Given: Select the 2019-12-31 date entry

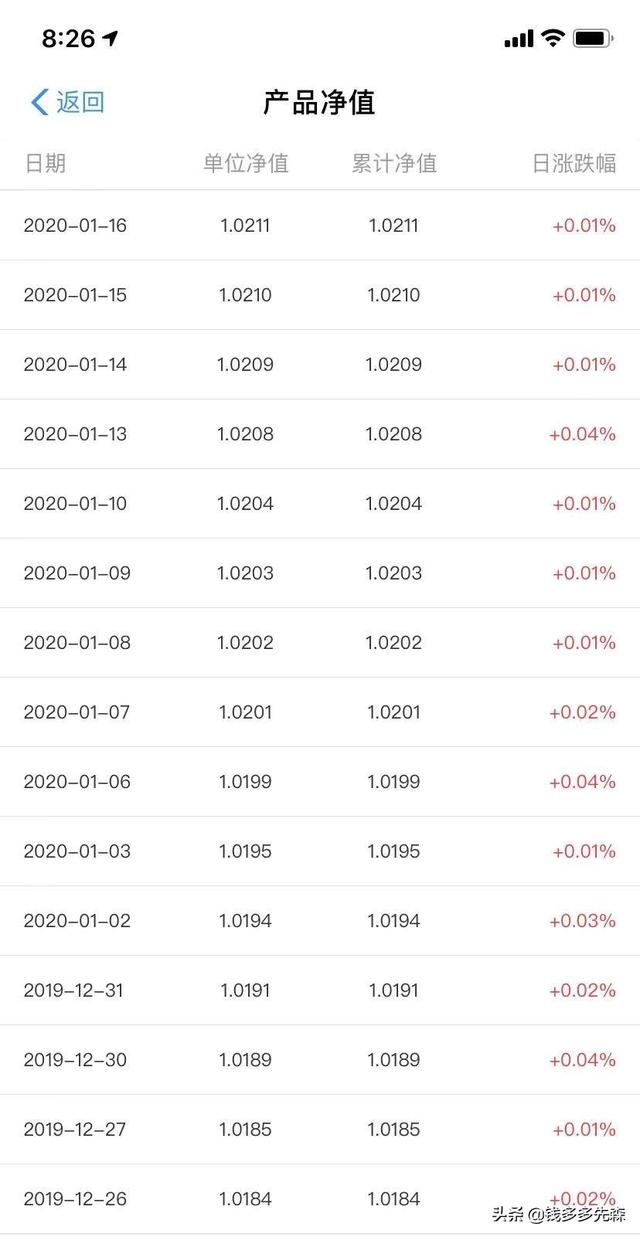Looking at the screenshot, I should (x=73, y=990).
